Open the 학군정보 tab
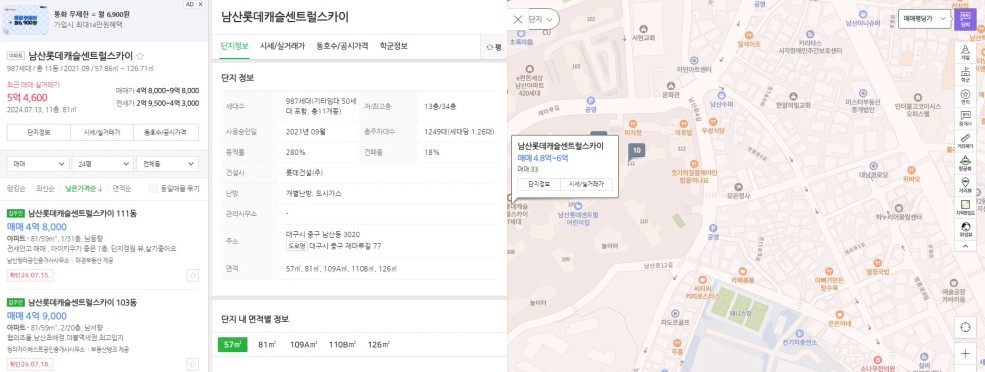Image resolution: width=985 pixels, height=372 pixels. (393, 46)
